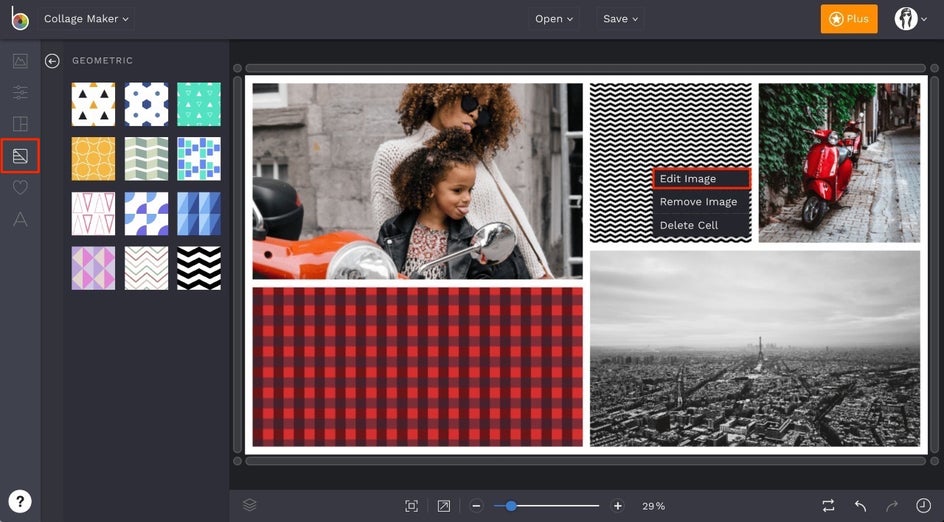Open the Graphics heart sidebar icon
The height and width of the screenshot is (522, 944).
click(20, 187)
